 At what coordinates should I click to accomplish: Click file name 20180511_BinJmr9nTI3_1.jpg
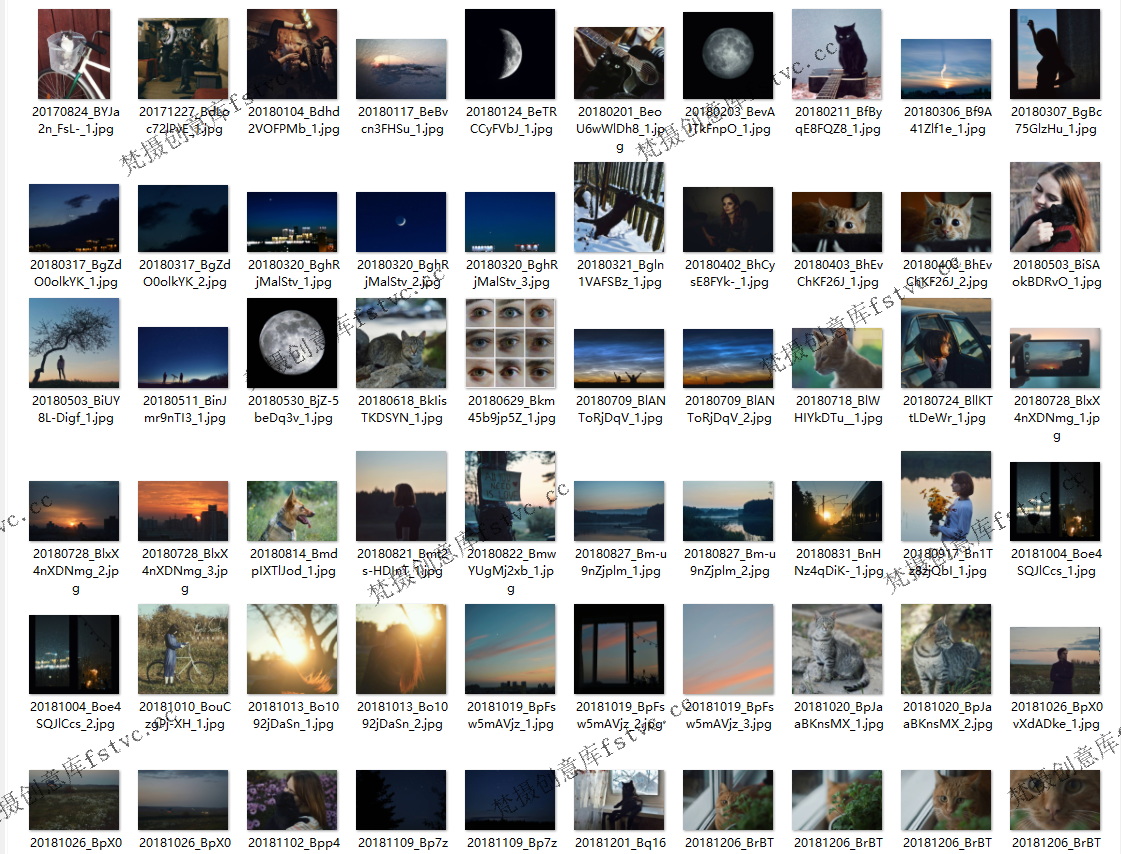pyautogui.click(x=184, y=409)
